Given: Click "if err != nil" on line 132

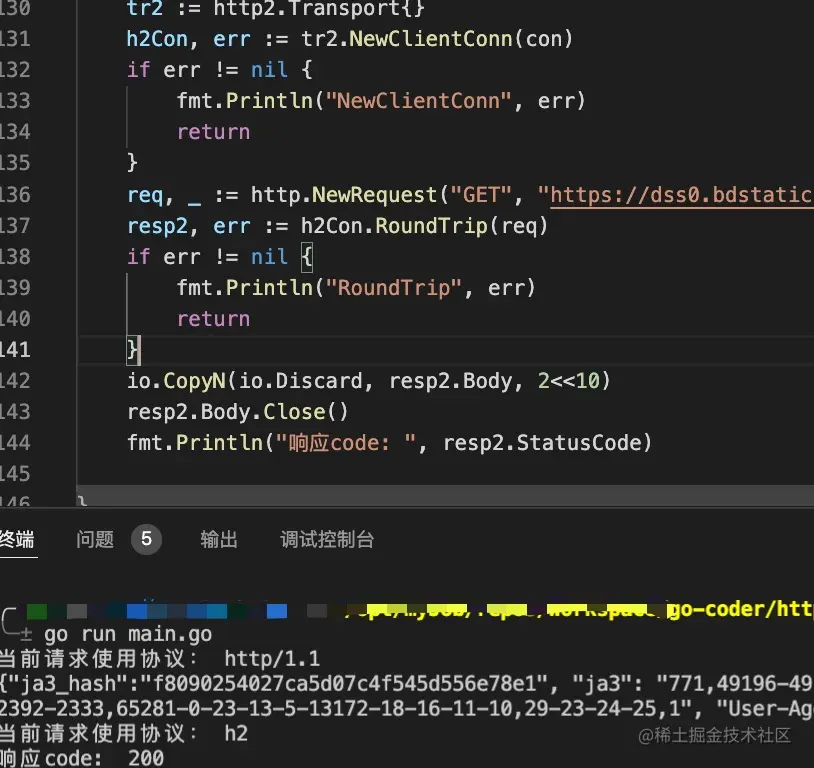Looking at the screenshot, I should [x=208, y=70].
